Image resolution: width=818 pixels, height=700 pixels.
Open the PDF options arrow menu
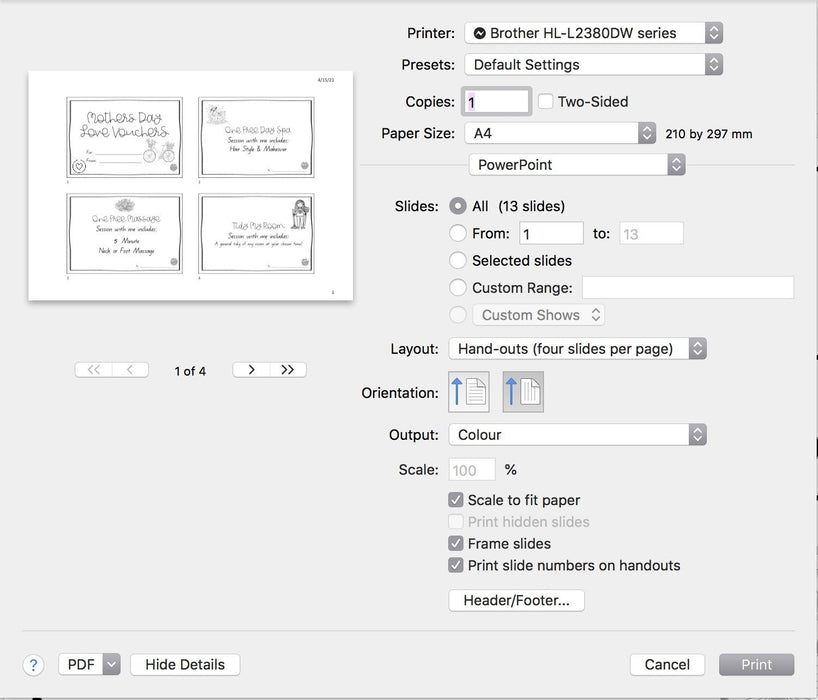coord(111,665)
